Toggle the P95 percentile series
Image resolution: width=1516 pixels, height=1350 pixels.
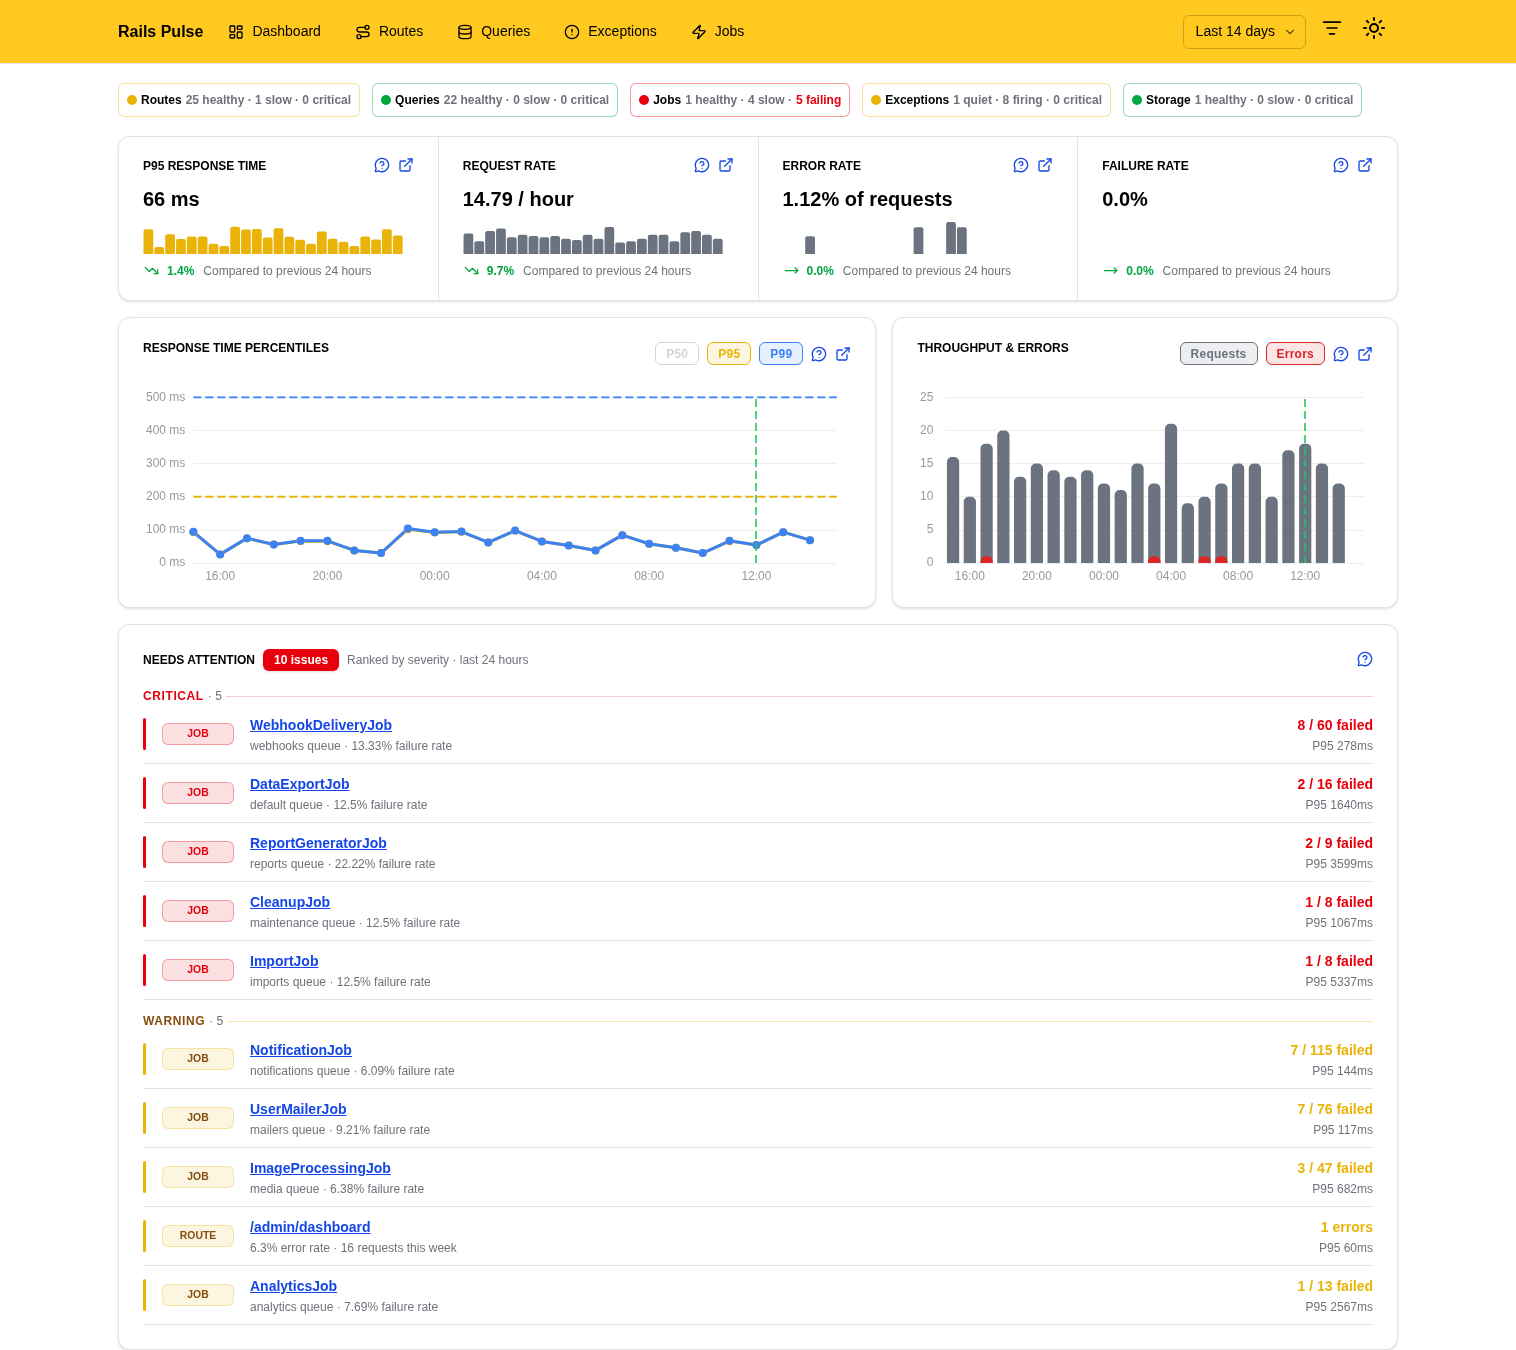(729, 354)
